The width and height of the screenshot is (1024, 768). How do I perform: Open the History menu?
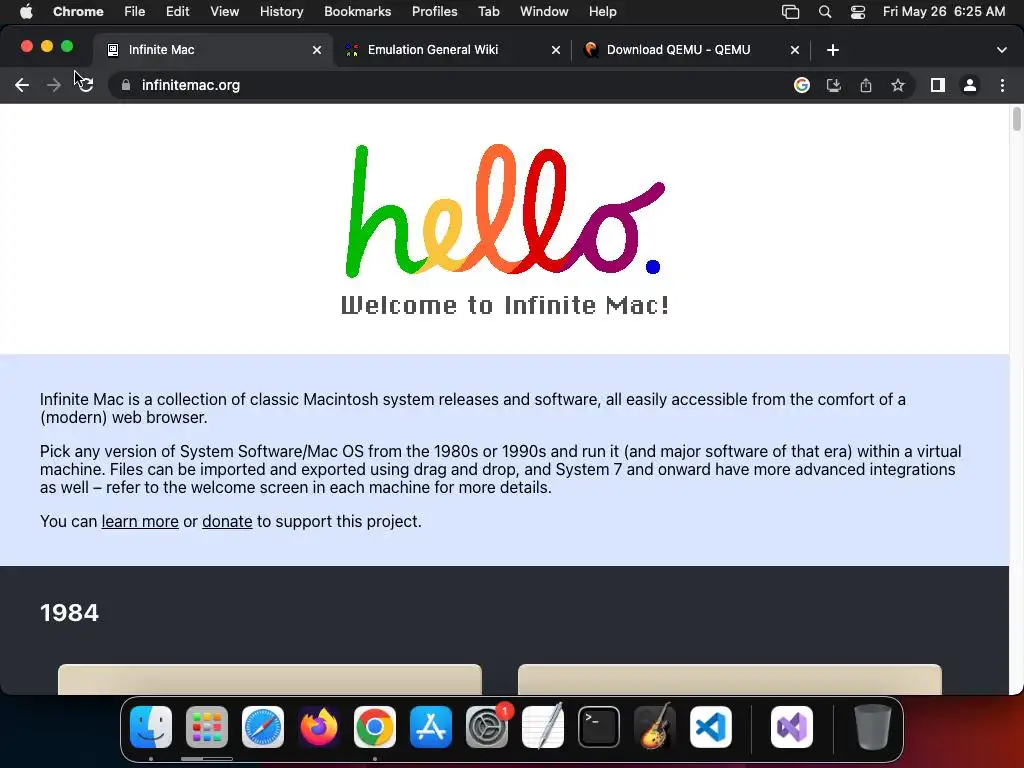[281, 11]
